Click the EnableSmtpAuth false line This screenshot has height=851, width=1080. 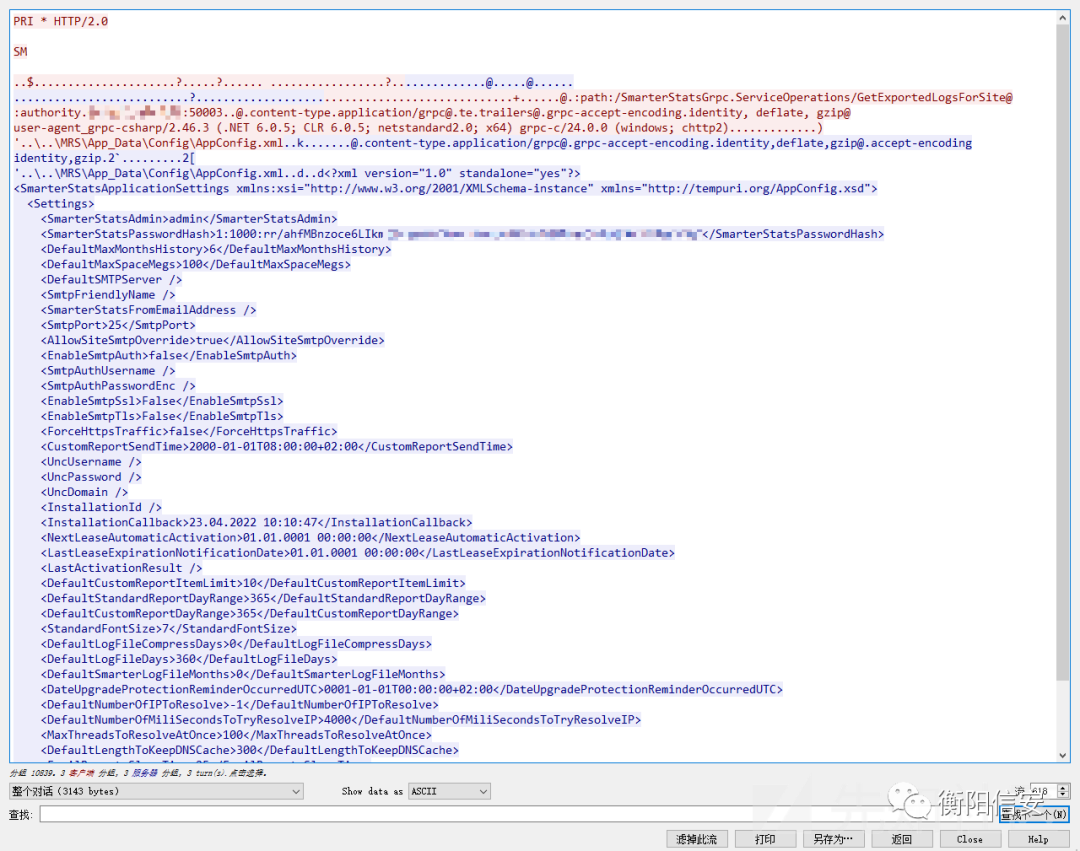169,355
